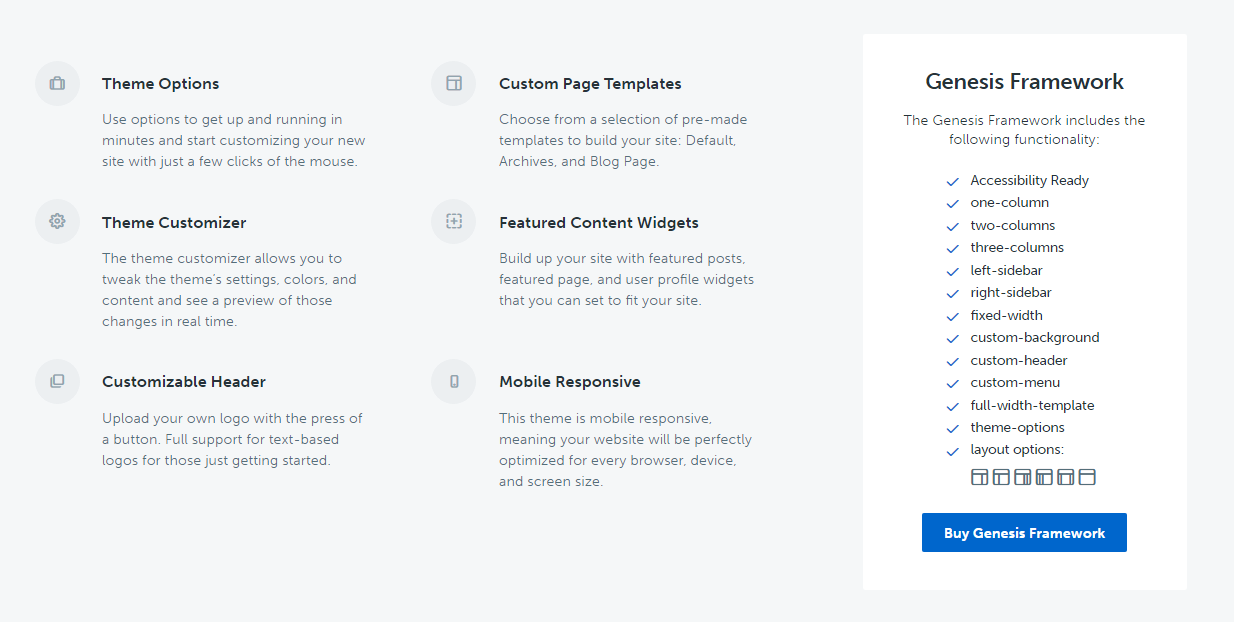Select the sidebar-sidebar-content layout icon
Image resolution: width=1234 pixels, height=622 pixels.
tap(1044, 477)
